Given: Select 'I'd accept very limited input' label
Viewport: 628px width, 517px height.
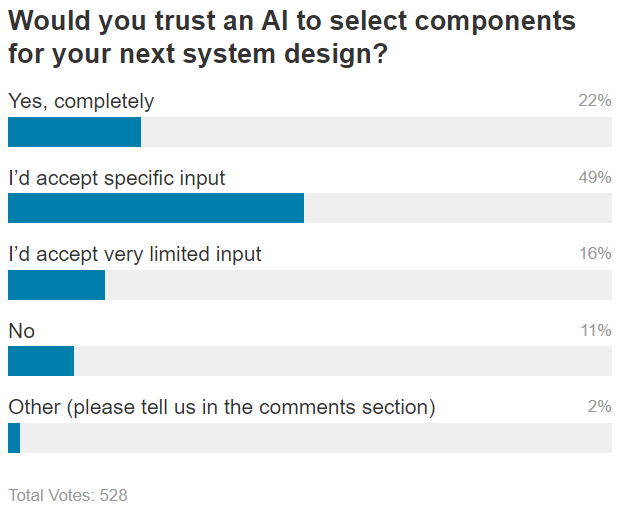Looking at the screenshot, I should (x=135, y=254).
